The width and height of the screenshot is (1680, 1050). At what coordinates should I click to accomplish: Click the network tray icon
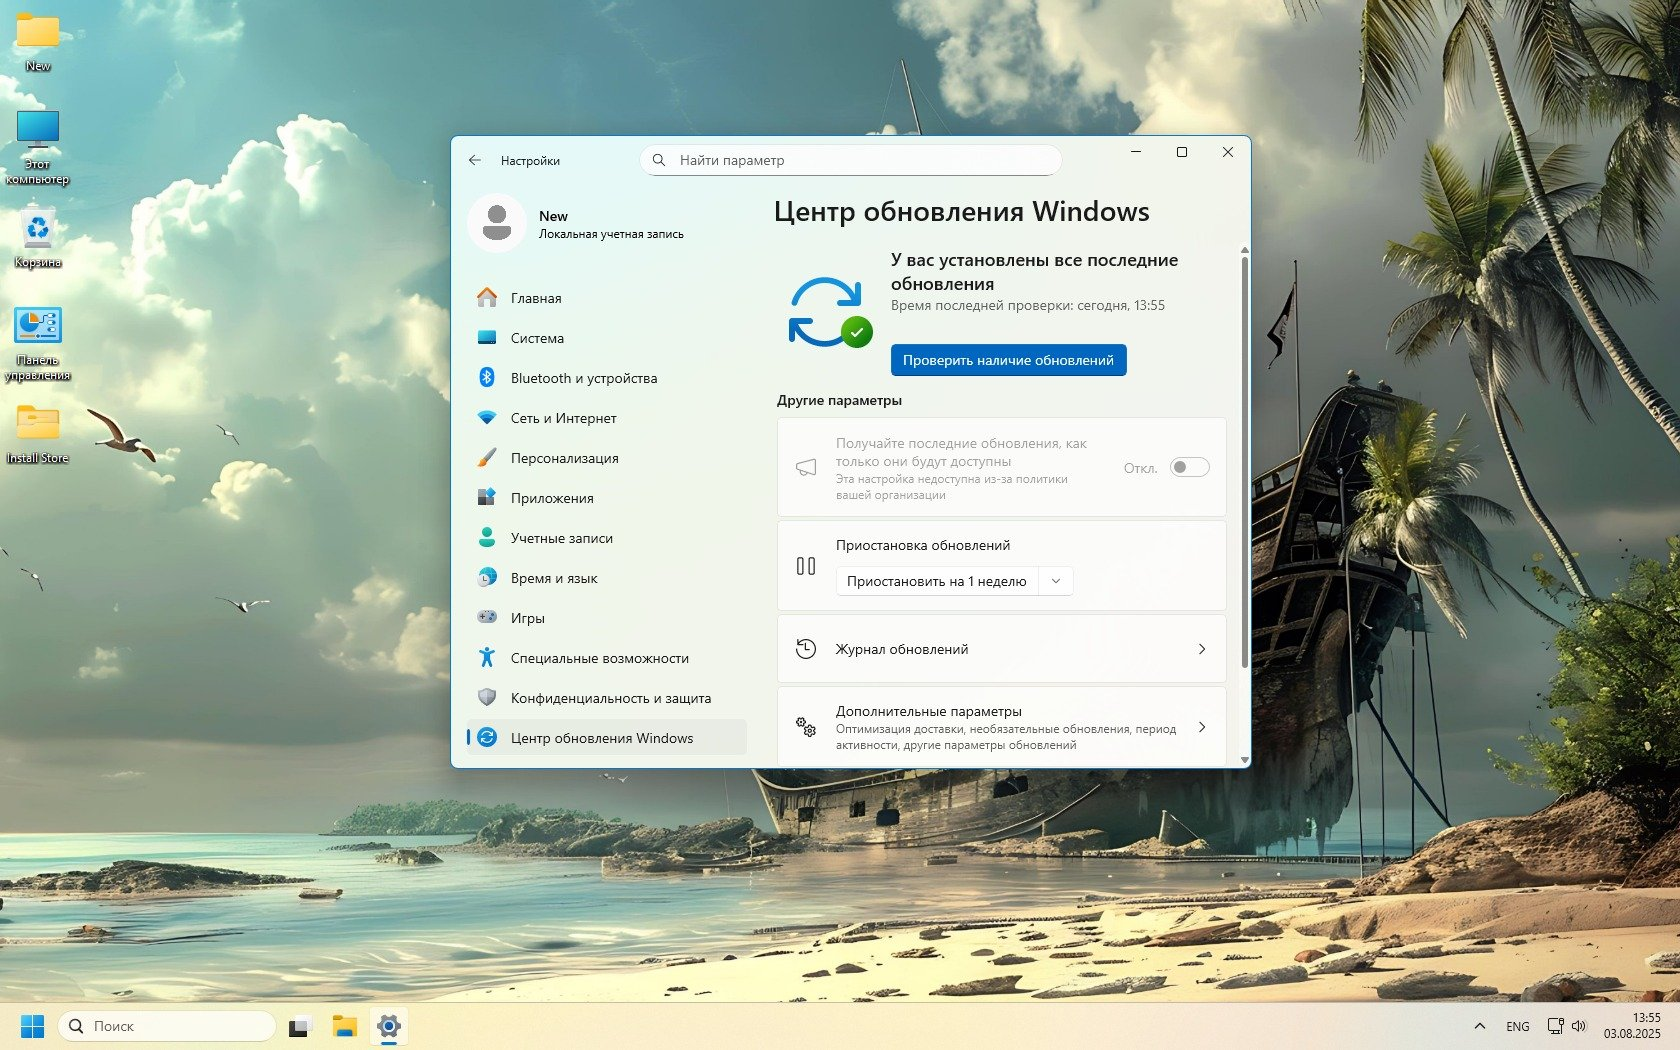[1555, 1026]
